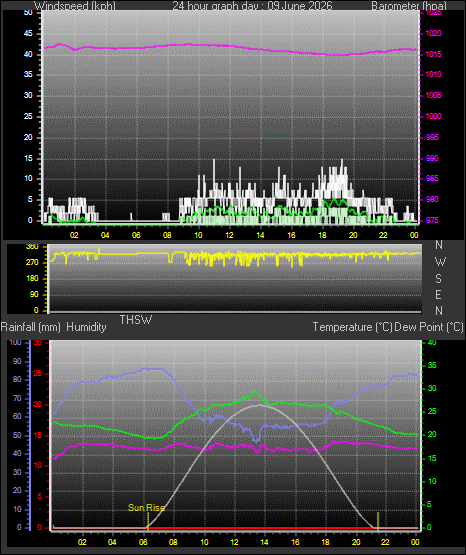Click the 14 hour tick on temperature graph

[264, 542]
